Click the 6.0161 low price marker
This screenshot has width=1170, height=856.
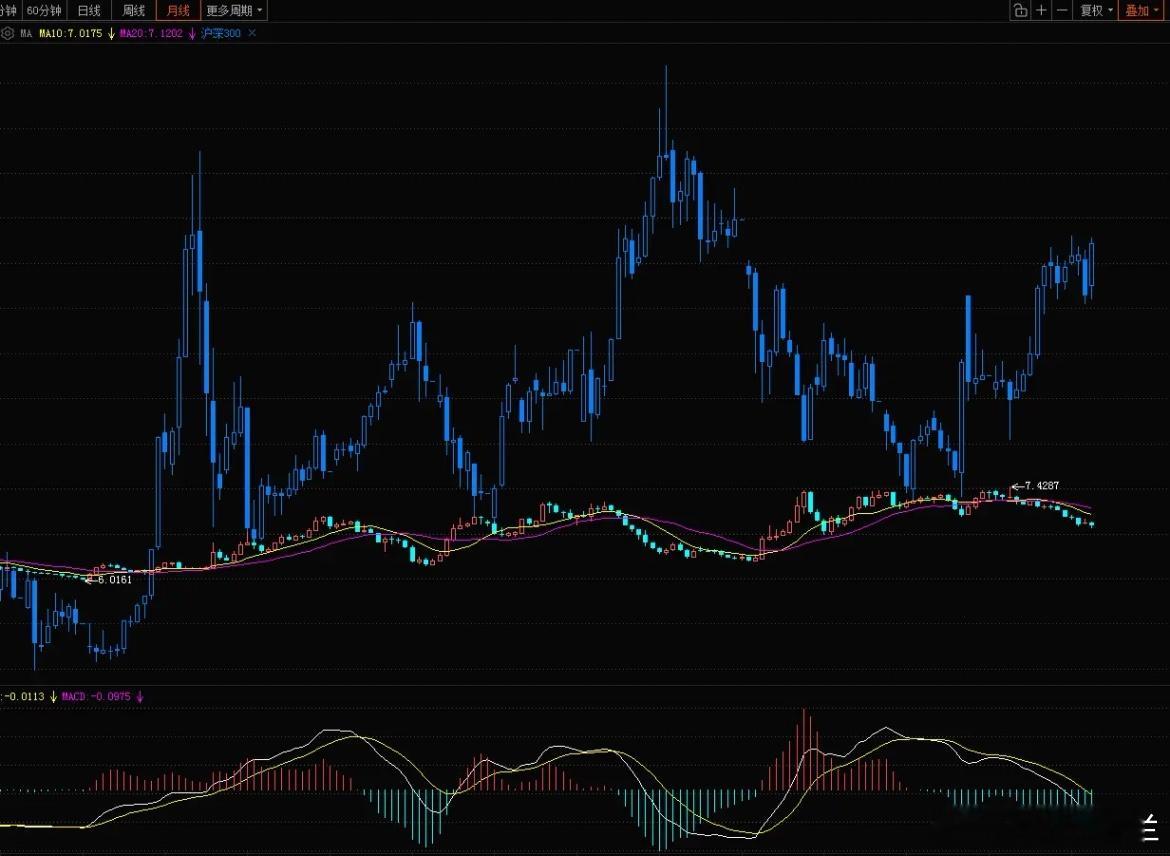pos(115,580)
